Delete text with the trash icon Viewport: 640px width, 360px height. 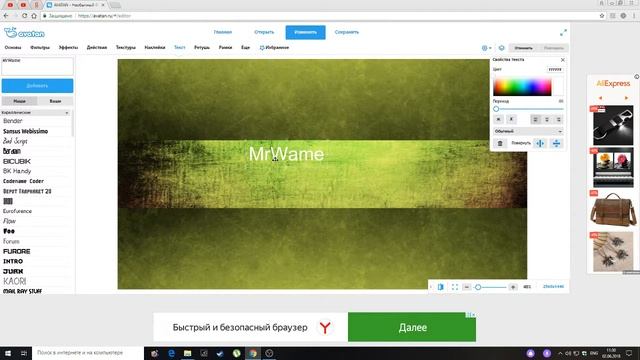coord(500,143)
